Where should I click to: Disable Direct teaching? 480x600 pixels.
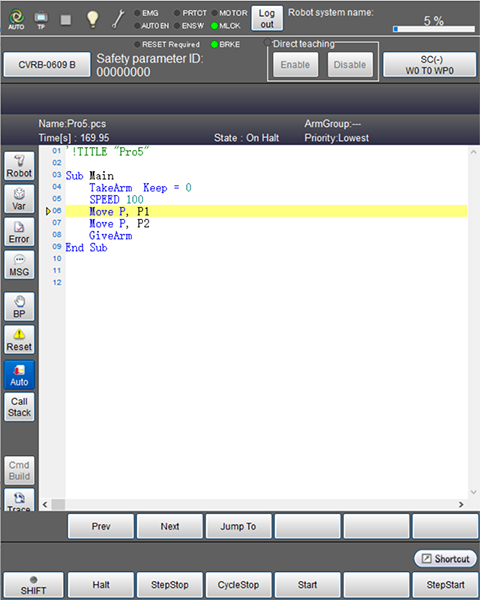click(350, 65)
